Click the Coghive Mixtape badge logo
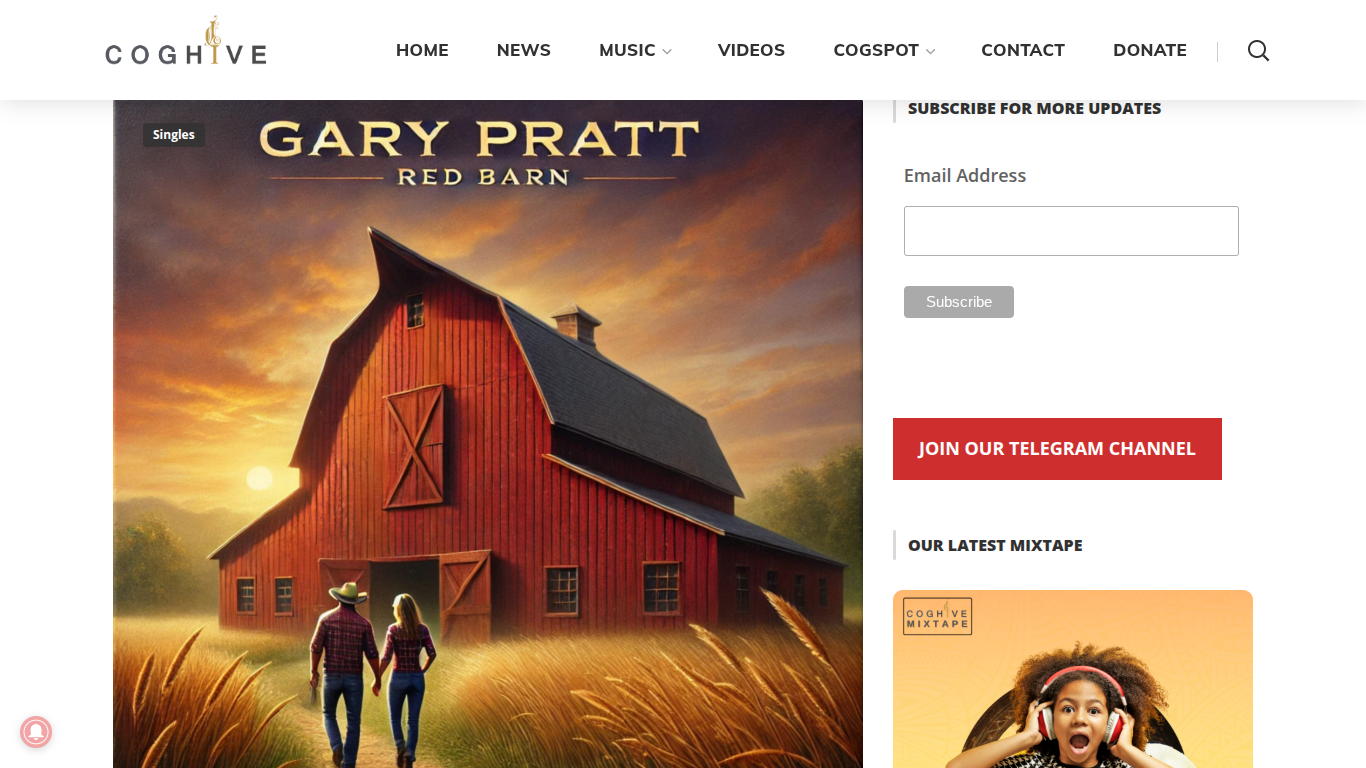1366x768 pixels. point(937,617)
